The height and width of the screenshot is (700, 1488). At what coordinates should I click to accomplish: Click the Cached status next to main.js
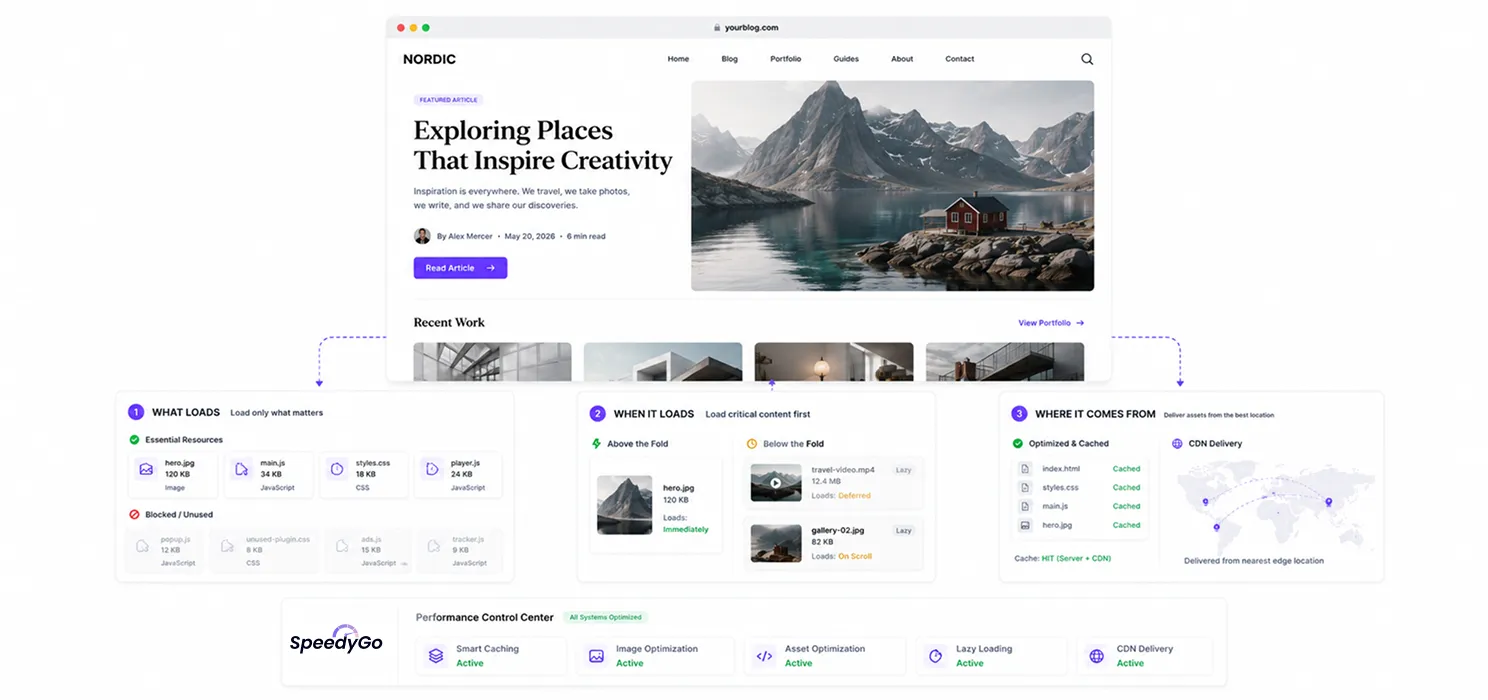[1126, 506]
